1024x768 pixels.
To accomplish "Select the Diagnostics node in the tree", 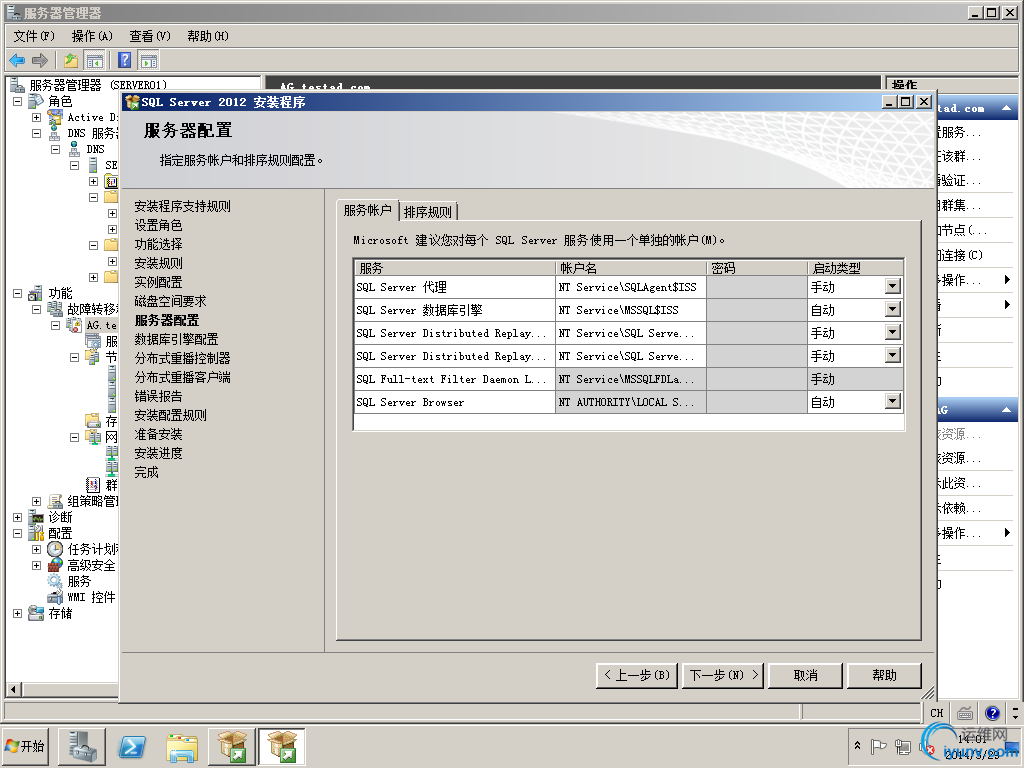I will (x=60, y=517).
